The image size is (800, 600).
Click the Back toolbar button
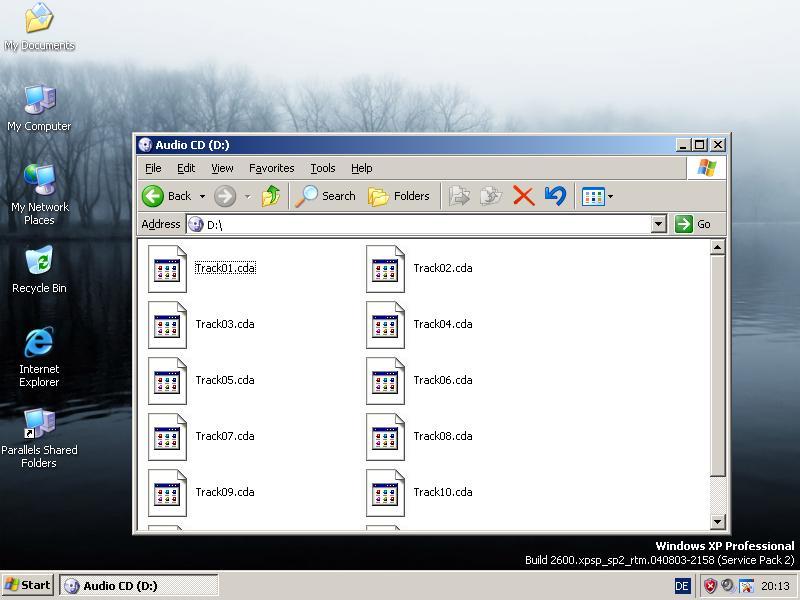coord(167,196)
